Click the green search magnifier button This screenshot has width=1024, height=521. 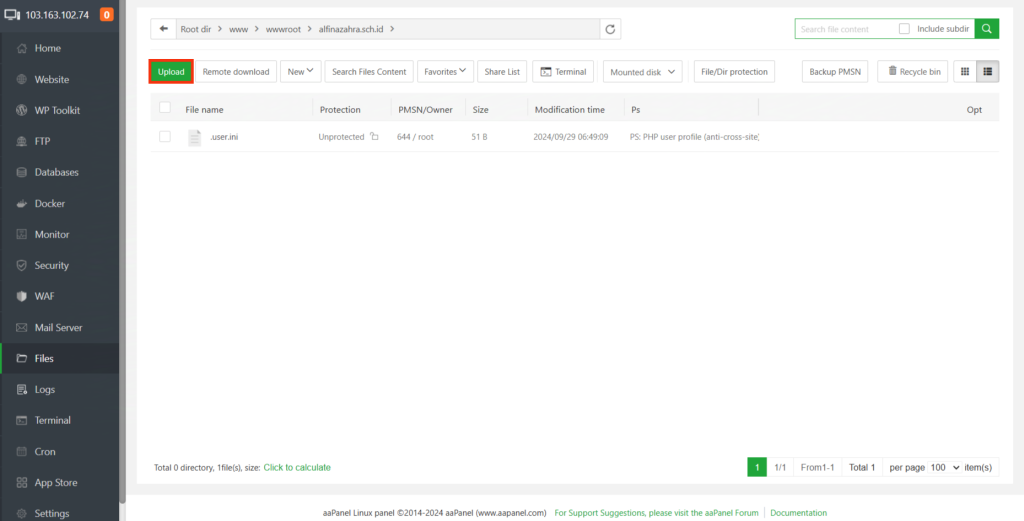[x=986, y=29]
